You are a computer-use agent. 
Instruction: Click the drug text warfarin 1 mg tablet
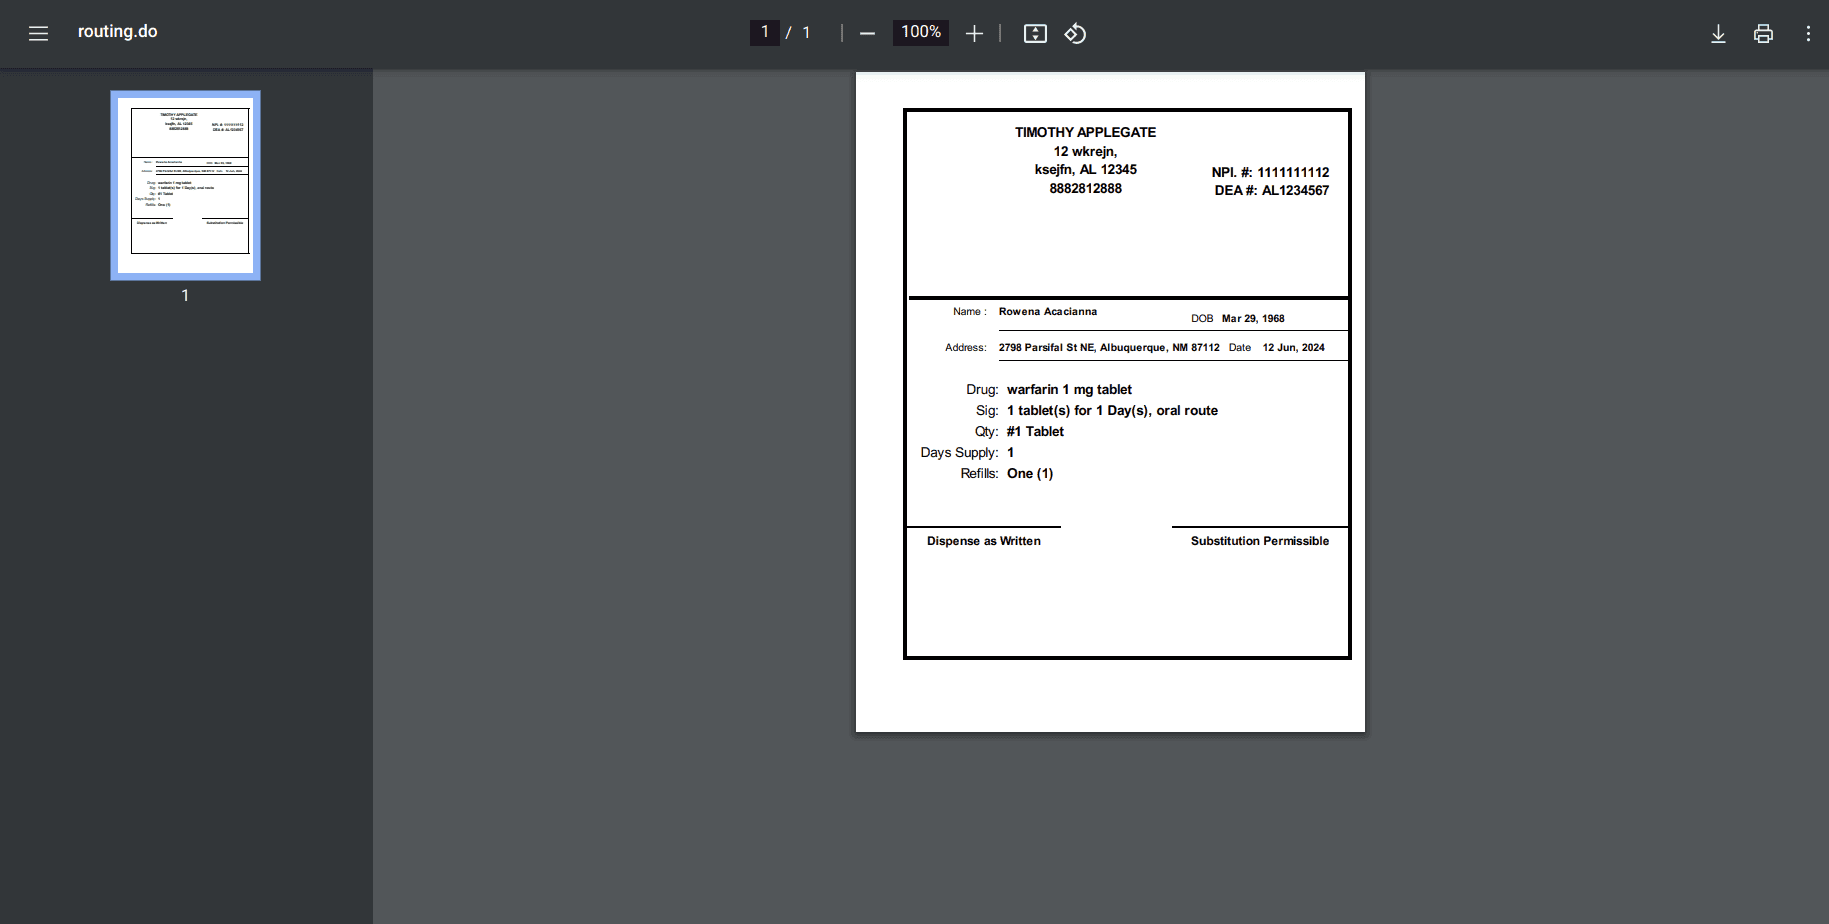tap(1069, 390)
